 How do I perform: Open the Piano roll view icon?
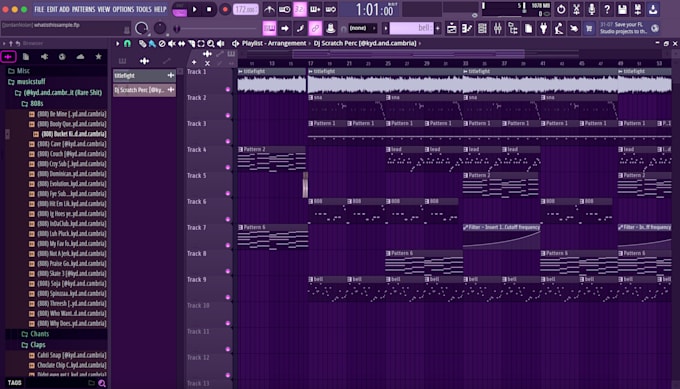click(x=467, y=29)
